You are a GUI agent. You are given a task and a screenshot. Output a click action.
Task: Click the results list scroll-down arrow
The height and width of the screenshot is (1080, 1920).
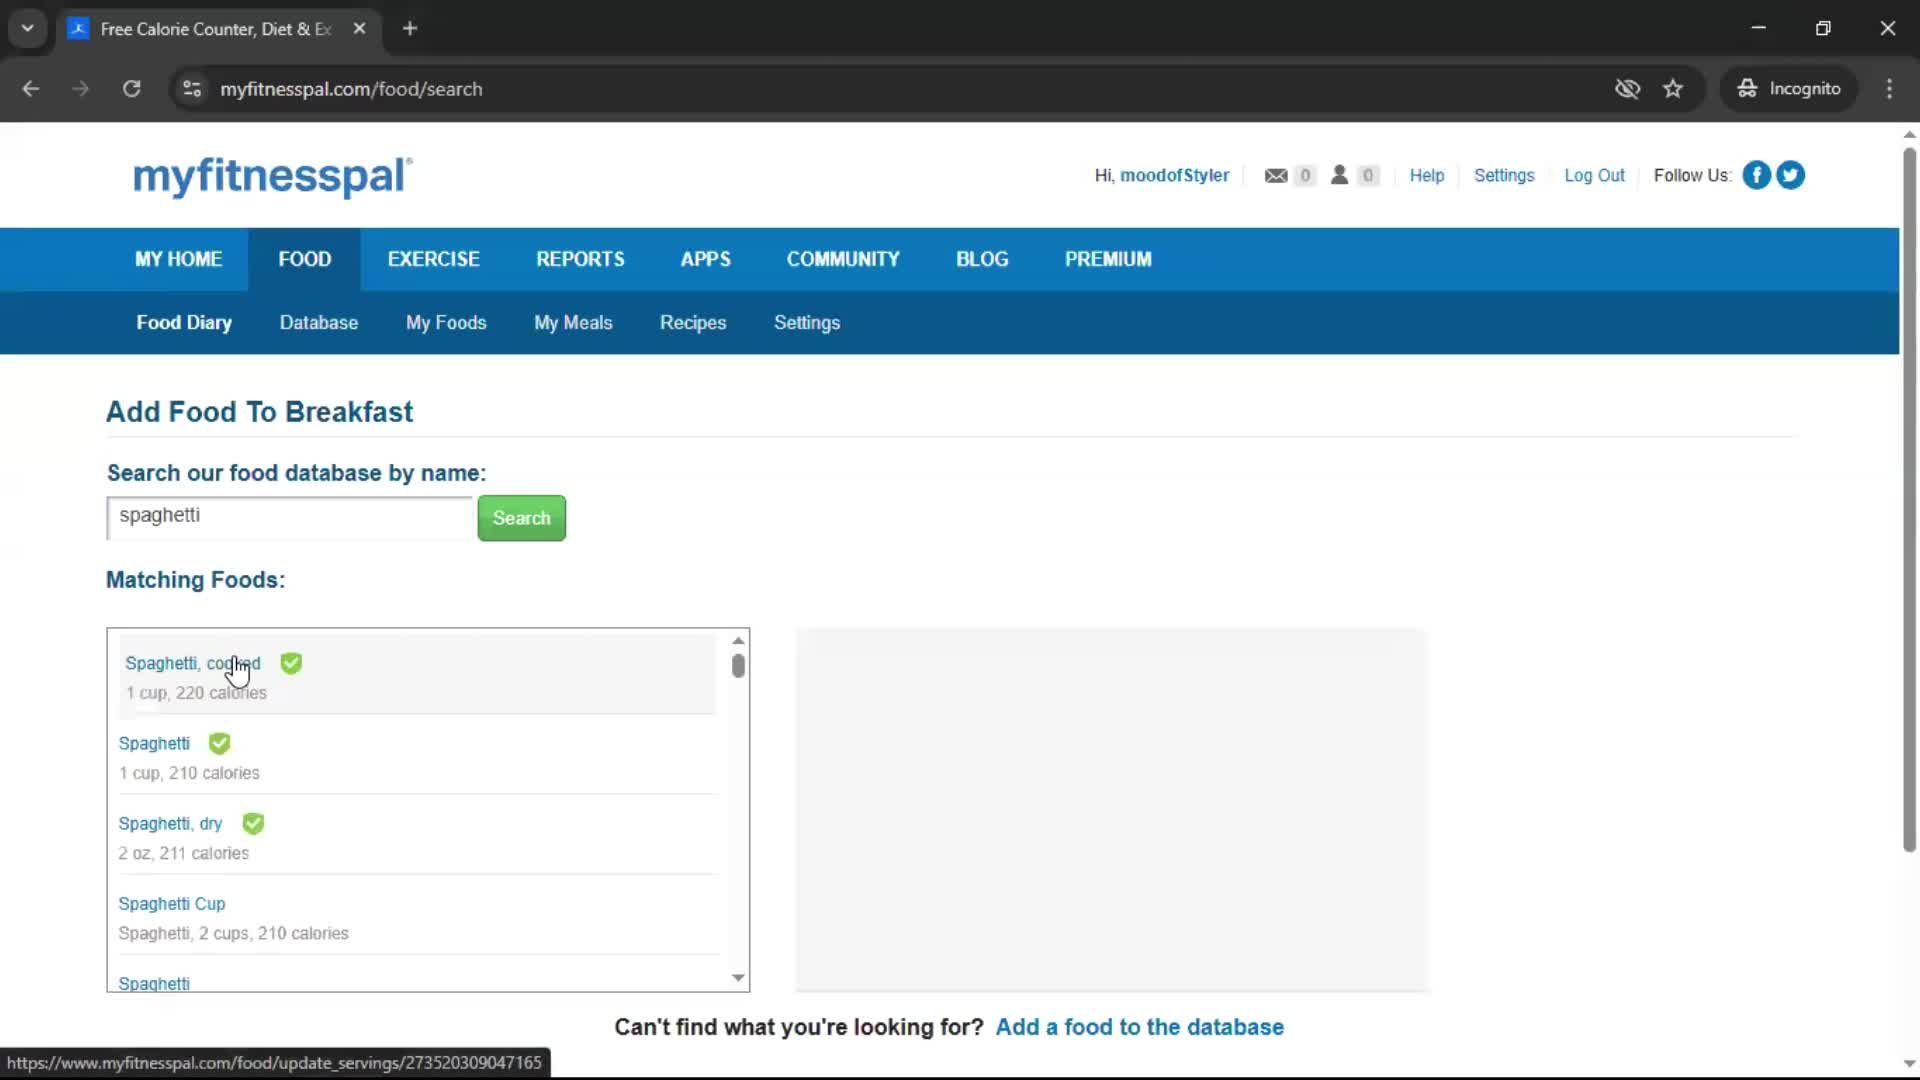738,978
